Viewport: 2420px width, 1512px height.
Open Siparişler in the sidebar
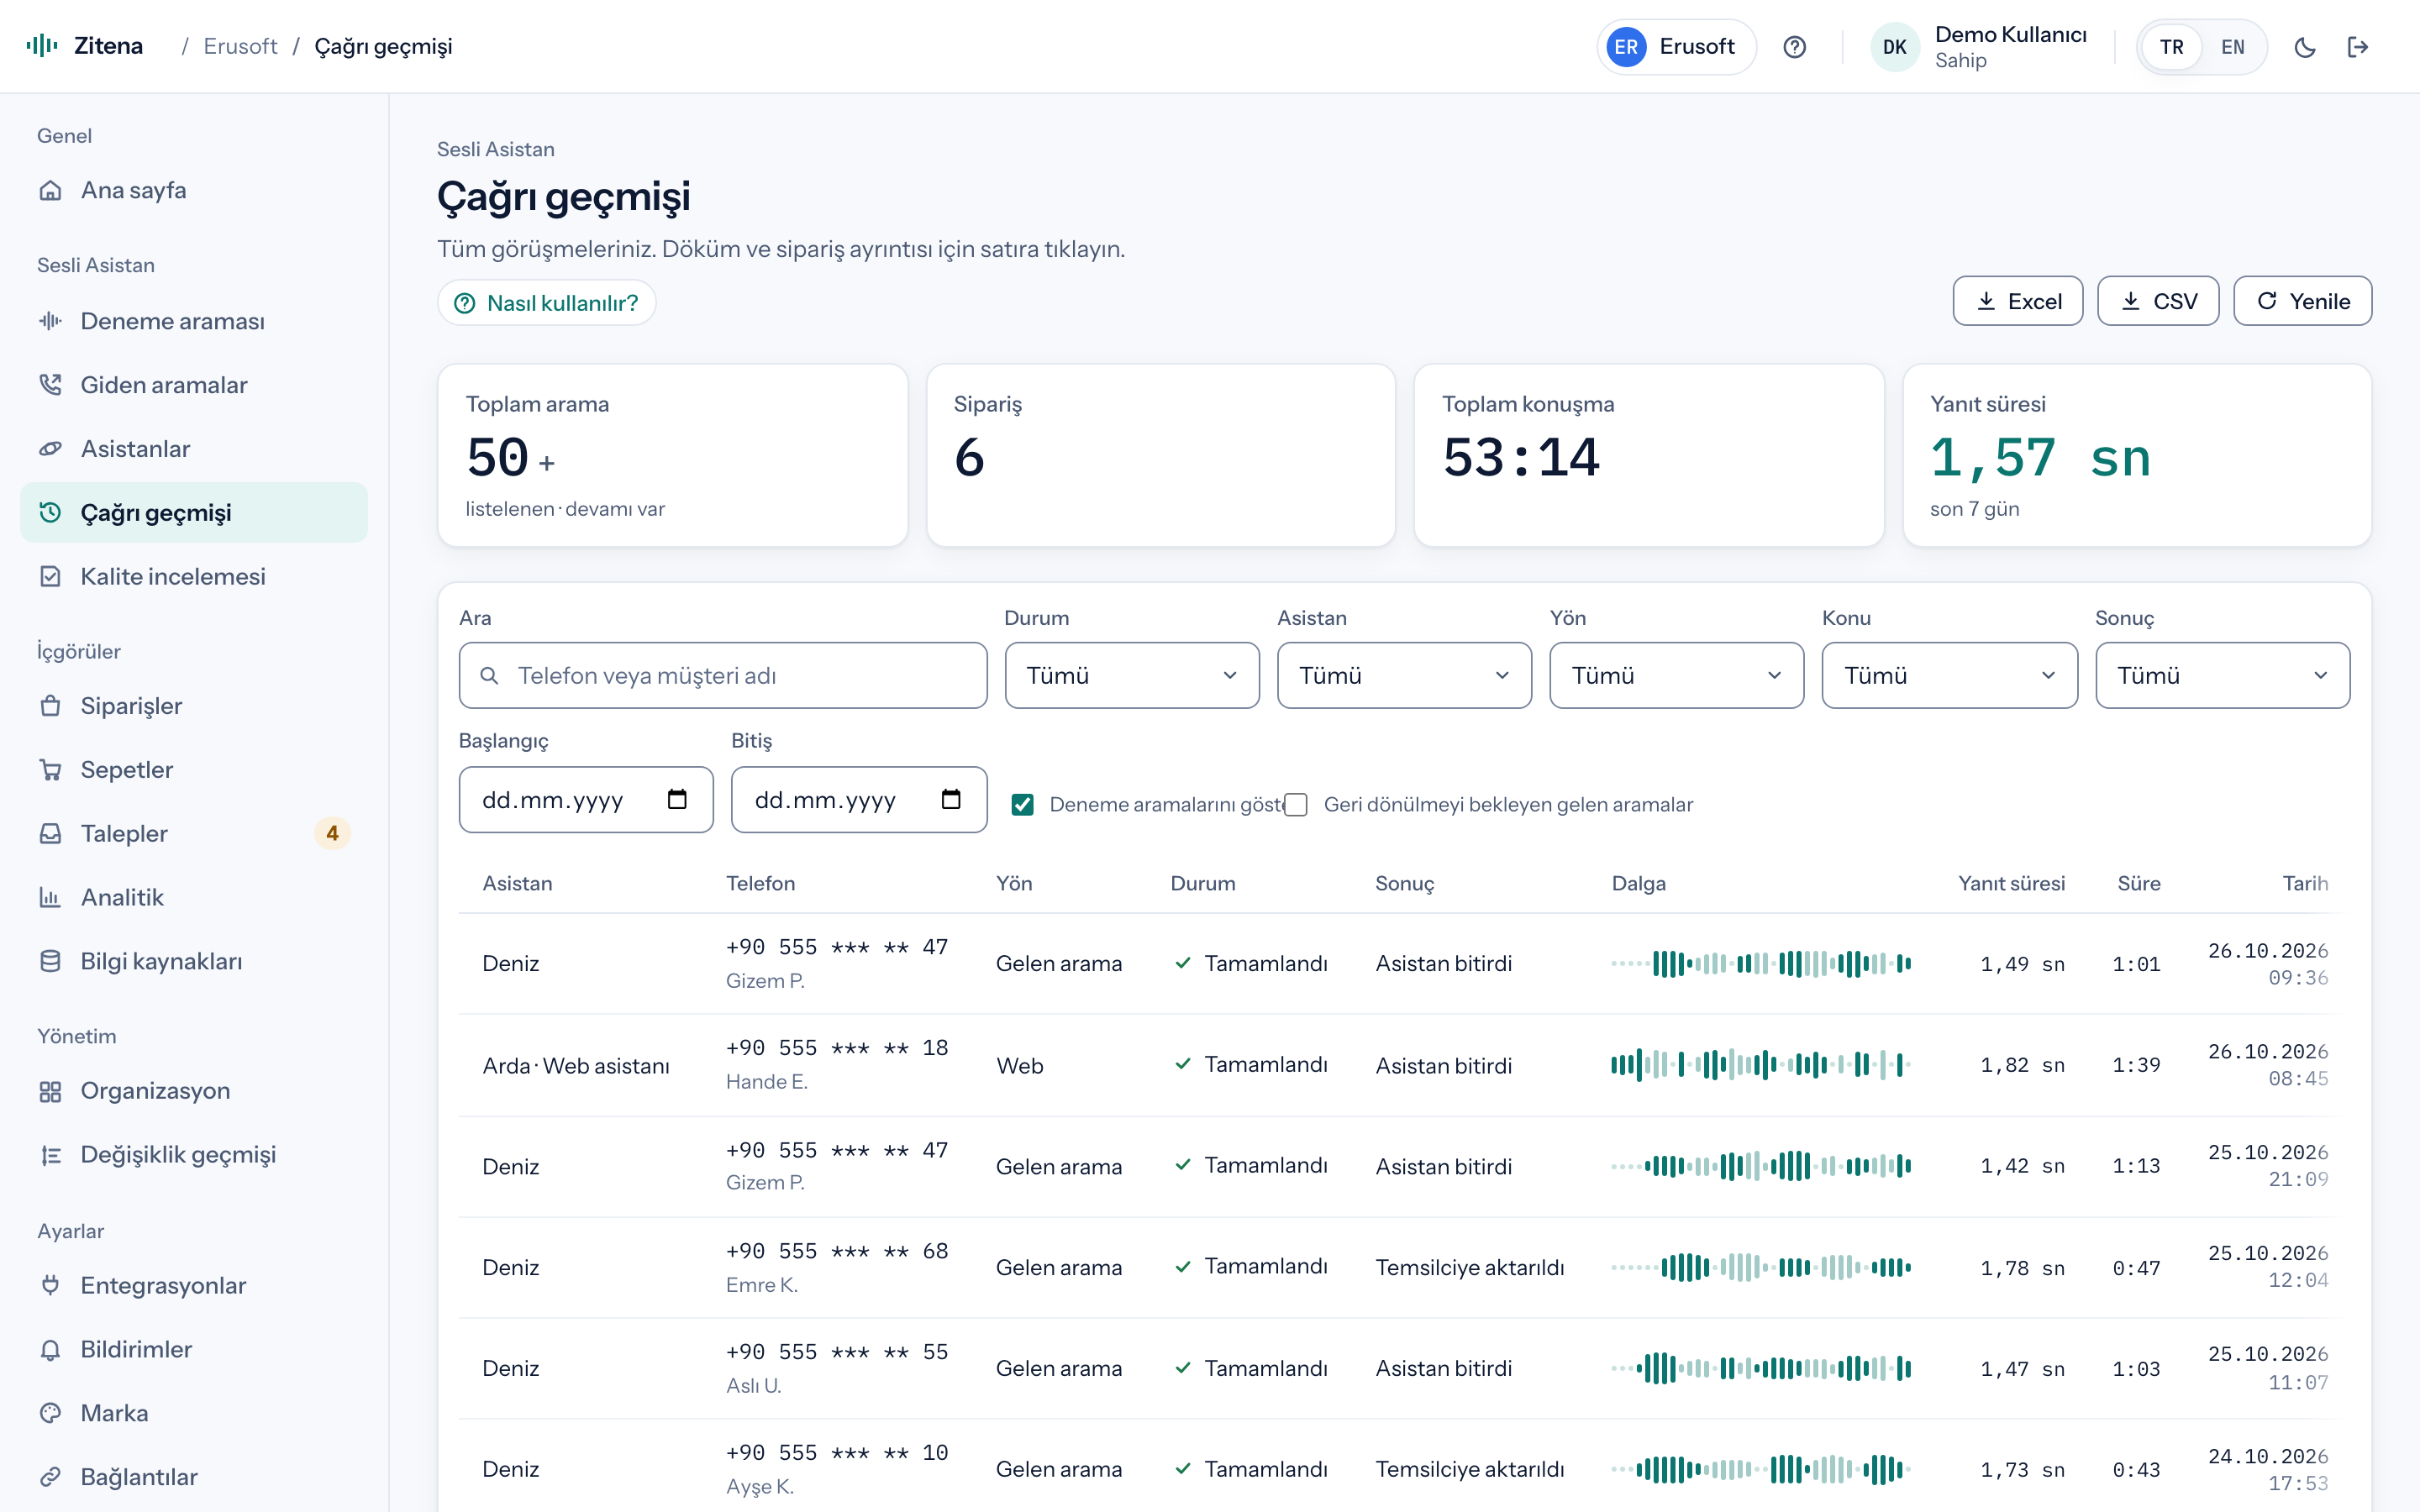194,706
